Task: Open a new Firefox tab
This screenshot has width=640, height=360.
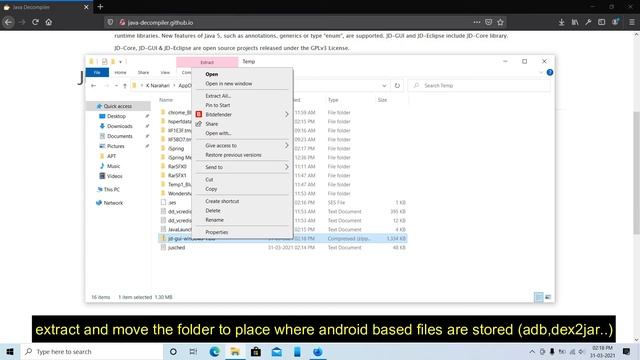Action: click(100, 7)
